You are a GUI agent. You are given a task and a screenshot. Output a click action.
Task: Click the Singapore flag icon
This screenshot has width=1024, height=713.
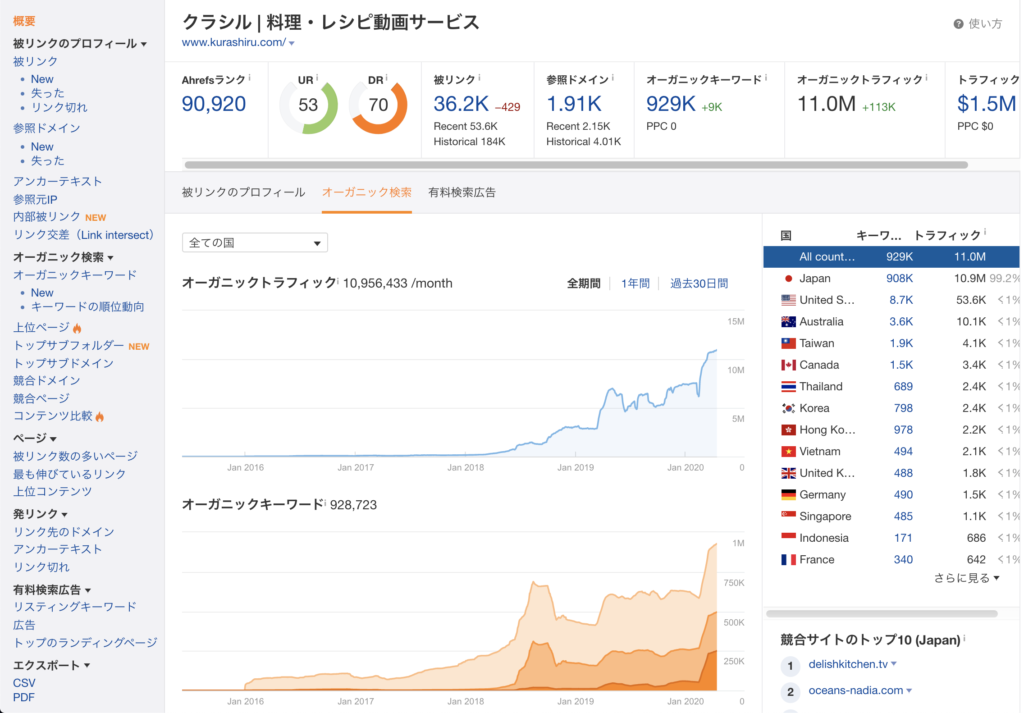click(x=788, y=516)
